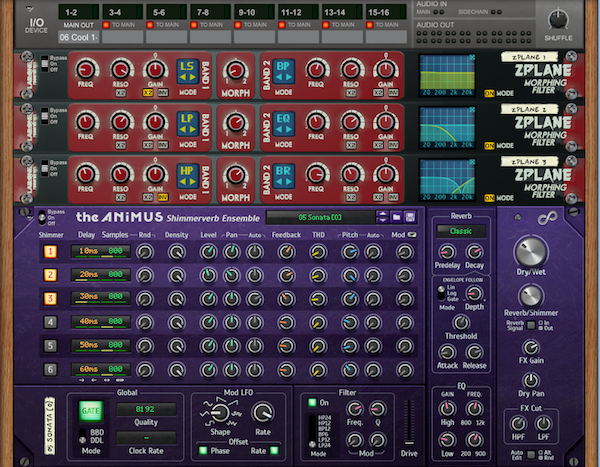The width and height of the screenshot is (600, 467).
Task: Enable Shimmer voice 4 button
Action: tap(50, 322)
